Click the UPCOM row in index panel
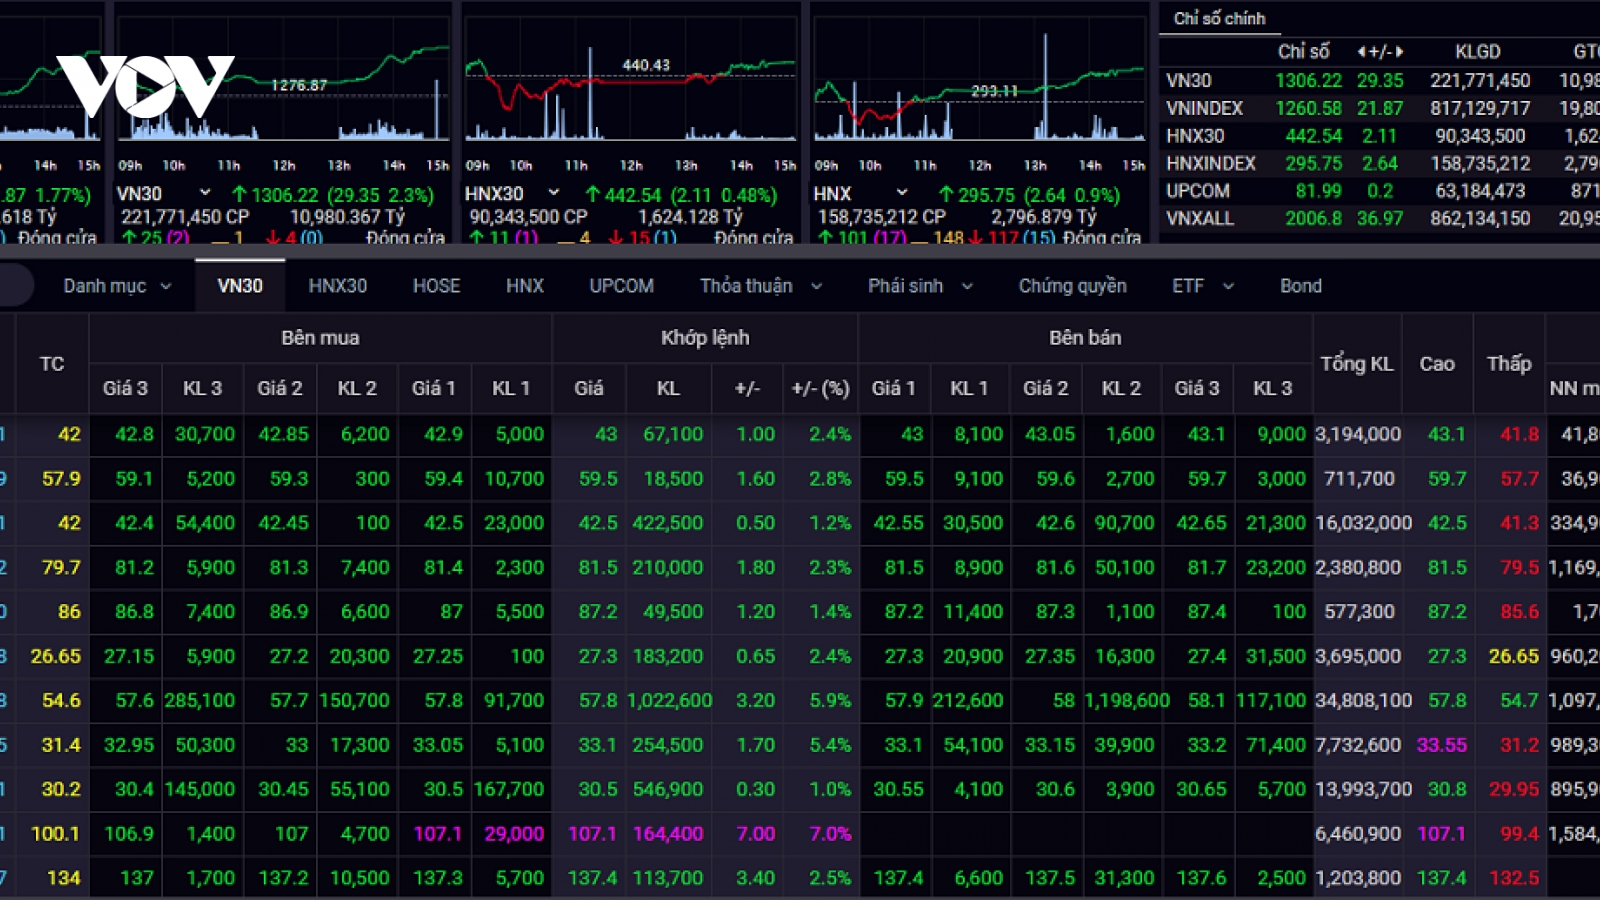 point(1380,190)
